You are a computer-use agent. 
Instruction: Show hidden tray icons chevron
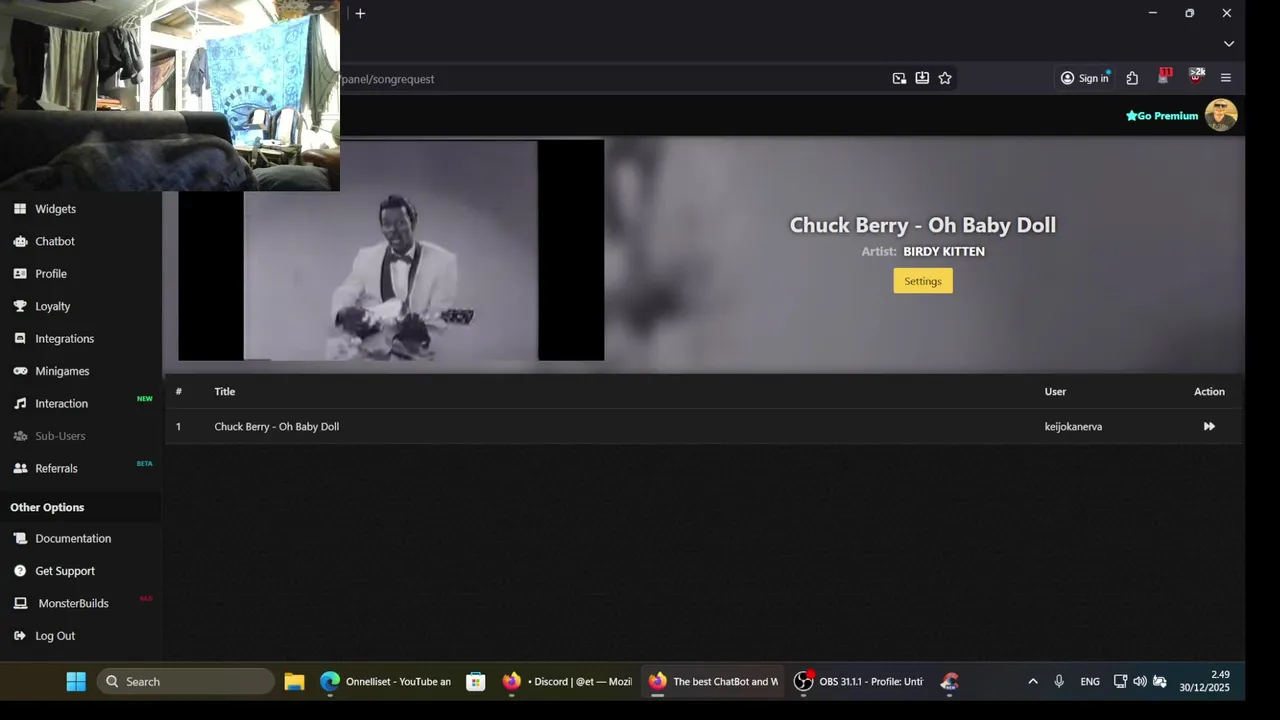coord(1033,682)
